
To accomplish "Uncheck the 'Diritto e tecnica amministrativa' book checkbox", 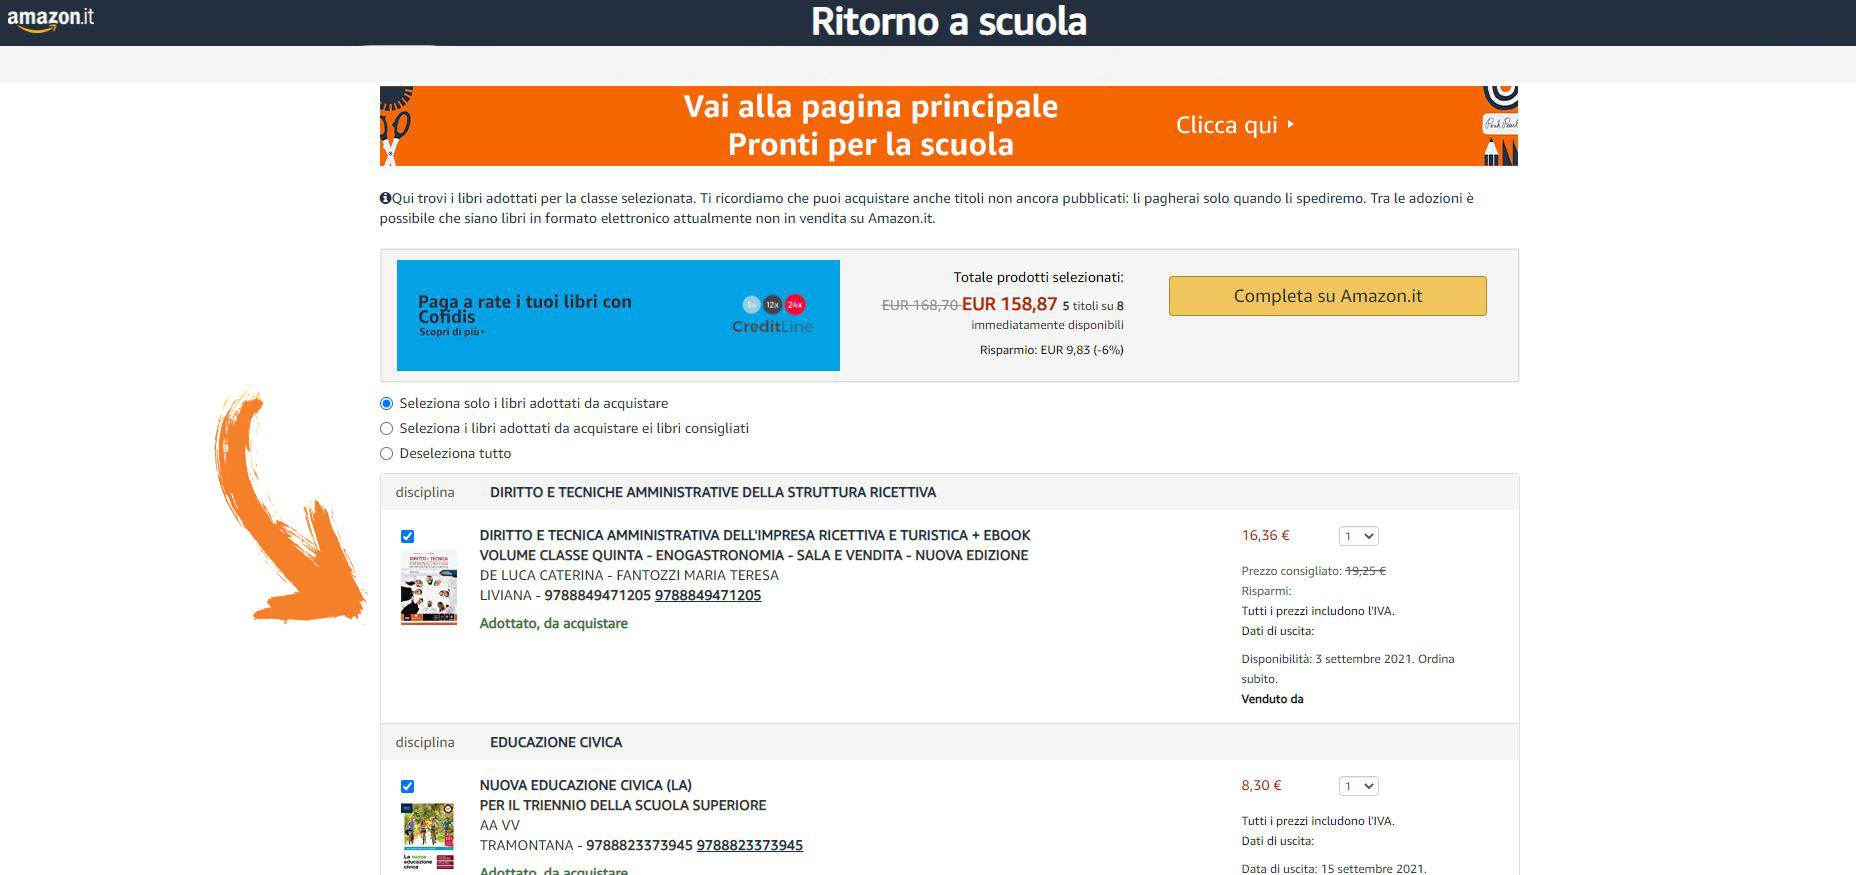I will [407, 537].
